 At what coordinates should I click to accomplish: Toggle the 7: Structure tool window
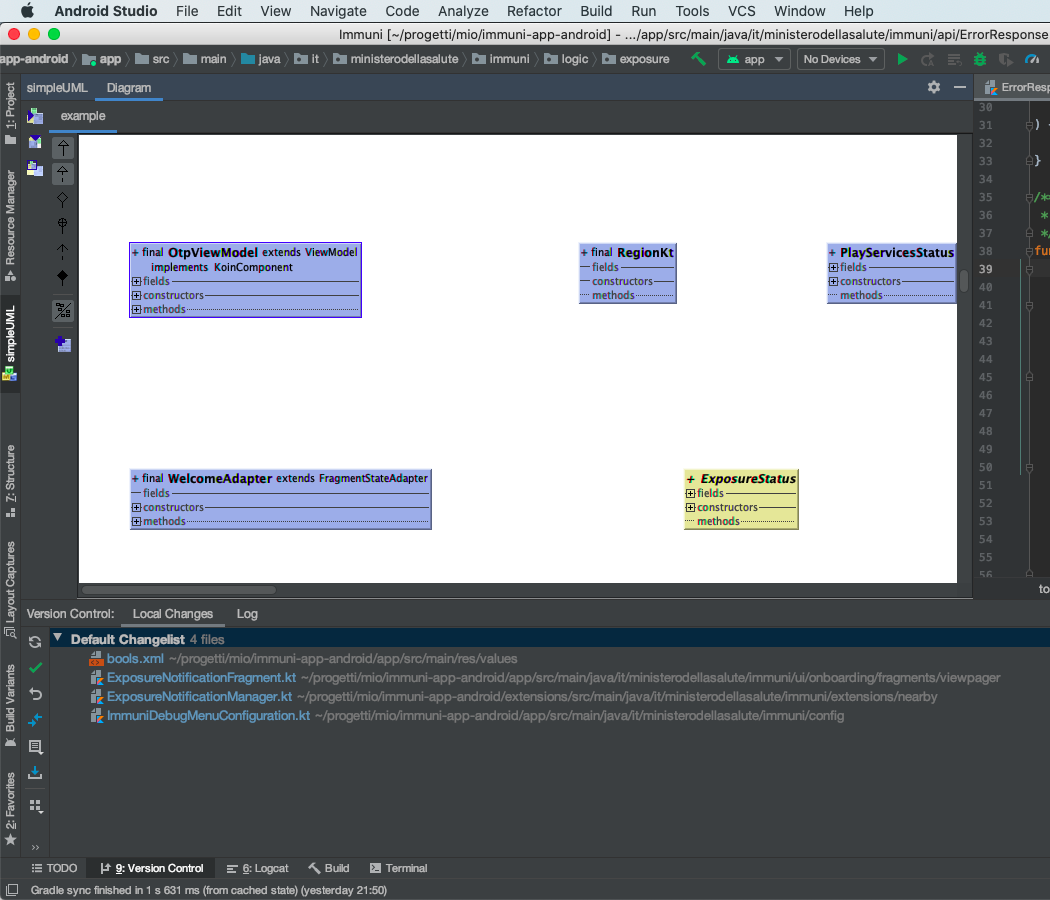click(10, 481)
